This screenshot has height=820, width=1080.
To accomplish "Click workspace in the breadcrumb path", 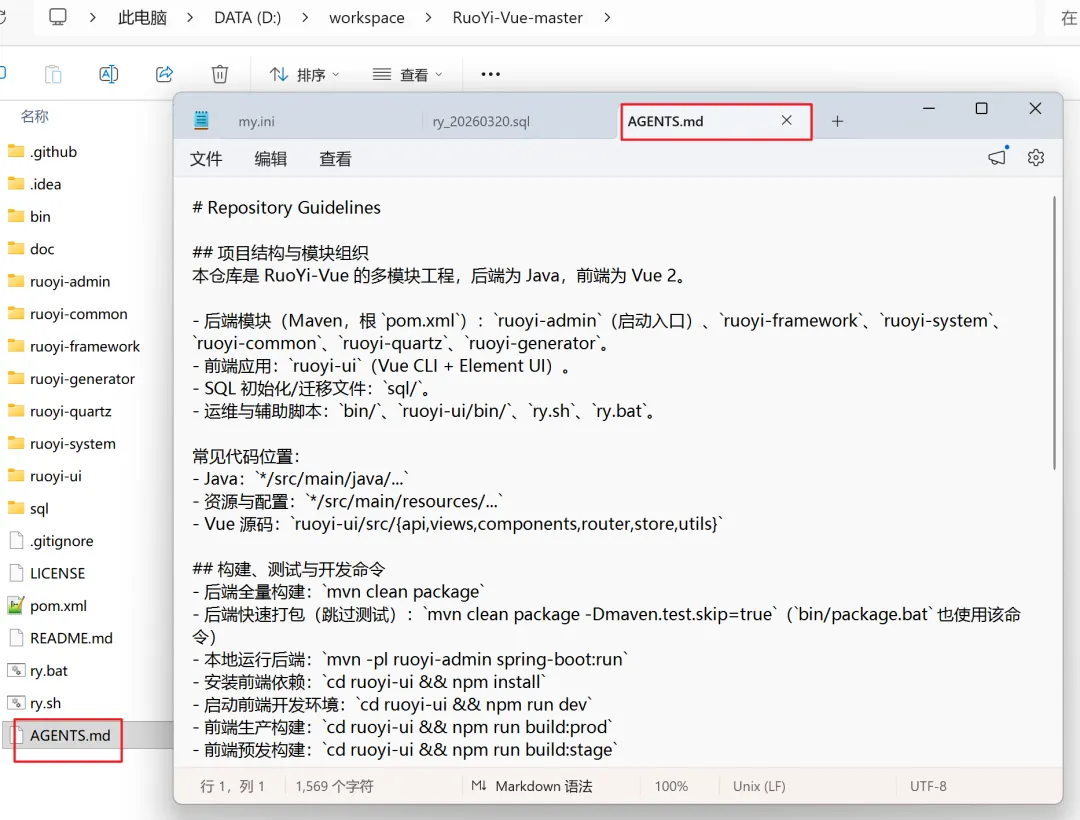I will point(366,17).
